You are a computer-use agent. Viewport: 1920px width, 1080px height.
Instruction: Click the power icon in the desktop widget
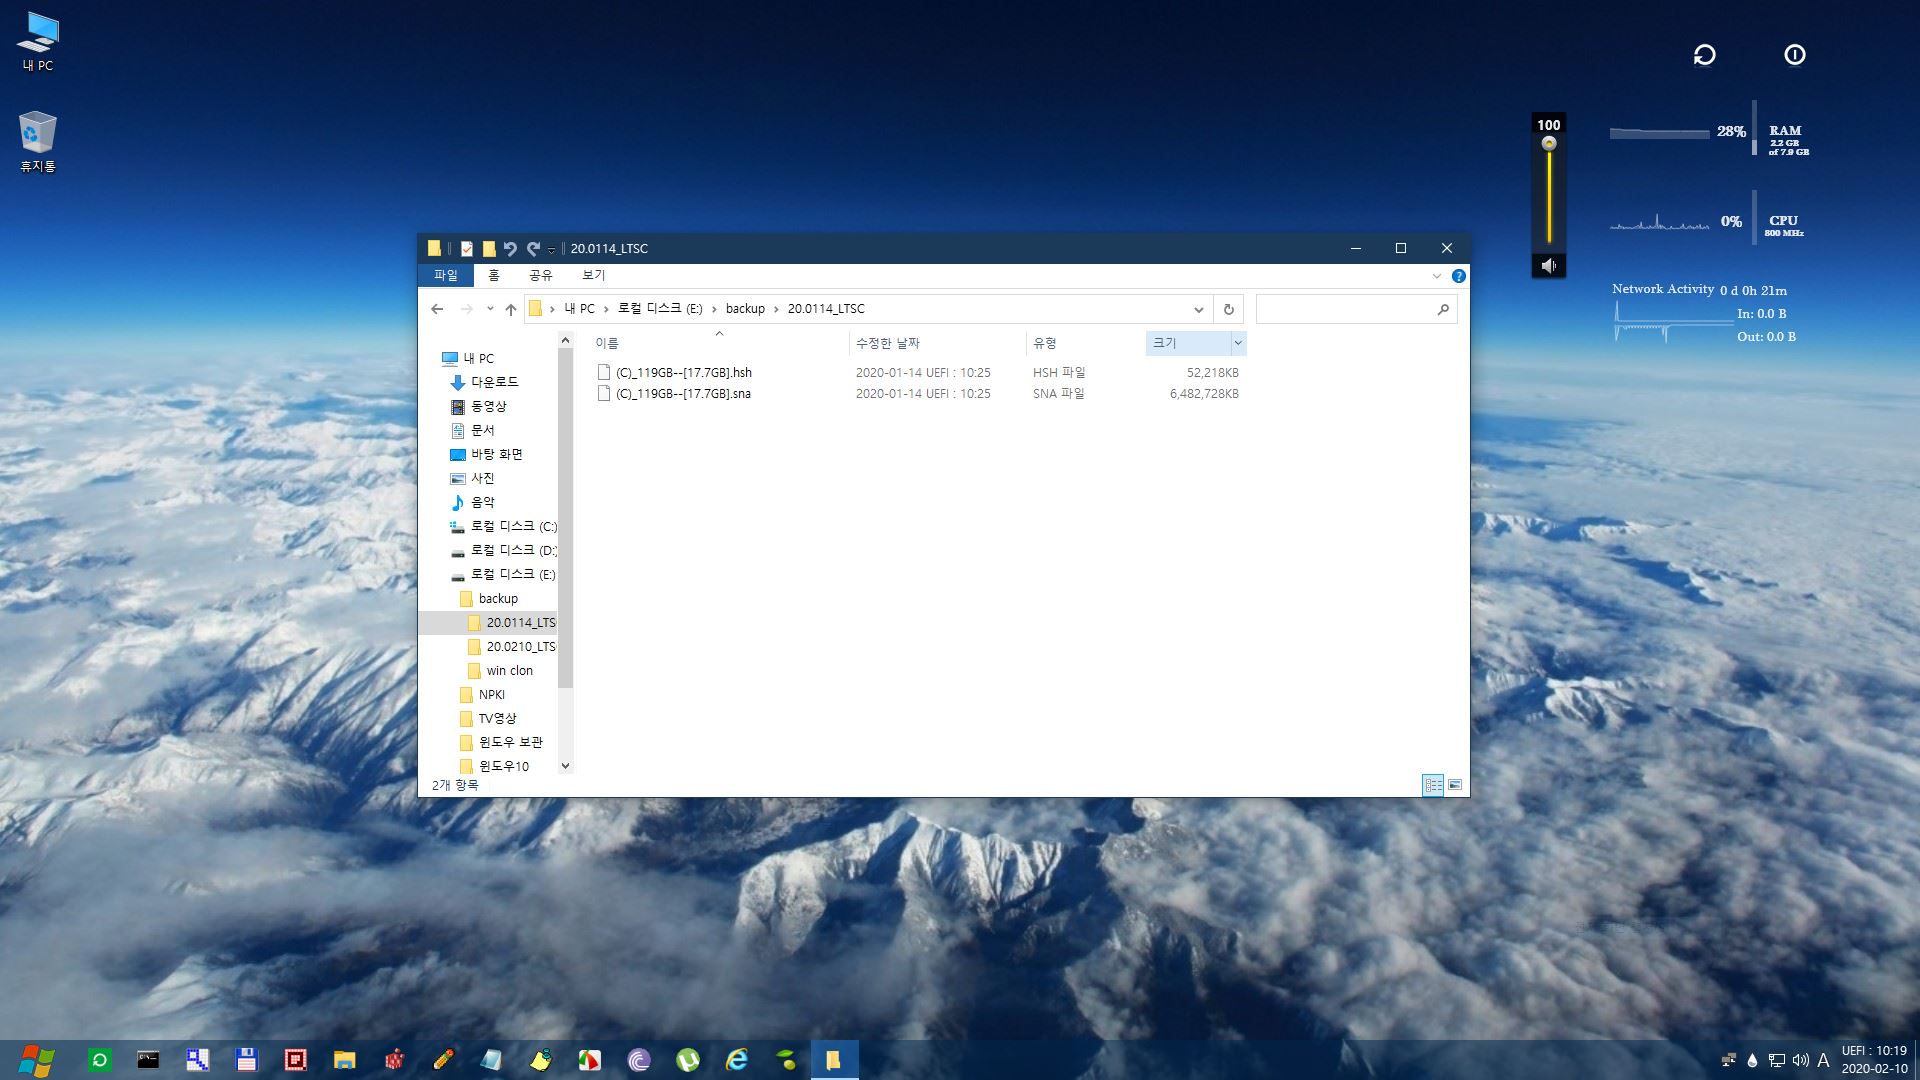click(x=1795, y=55)
